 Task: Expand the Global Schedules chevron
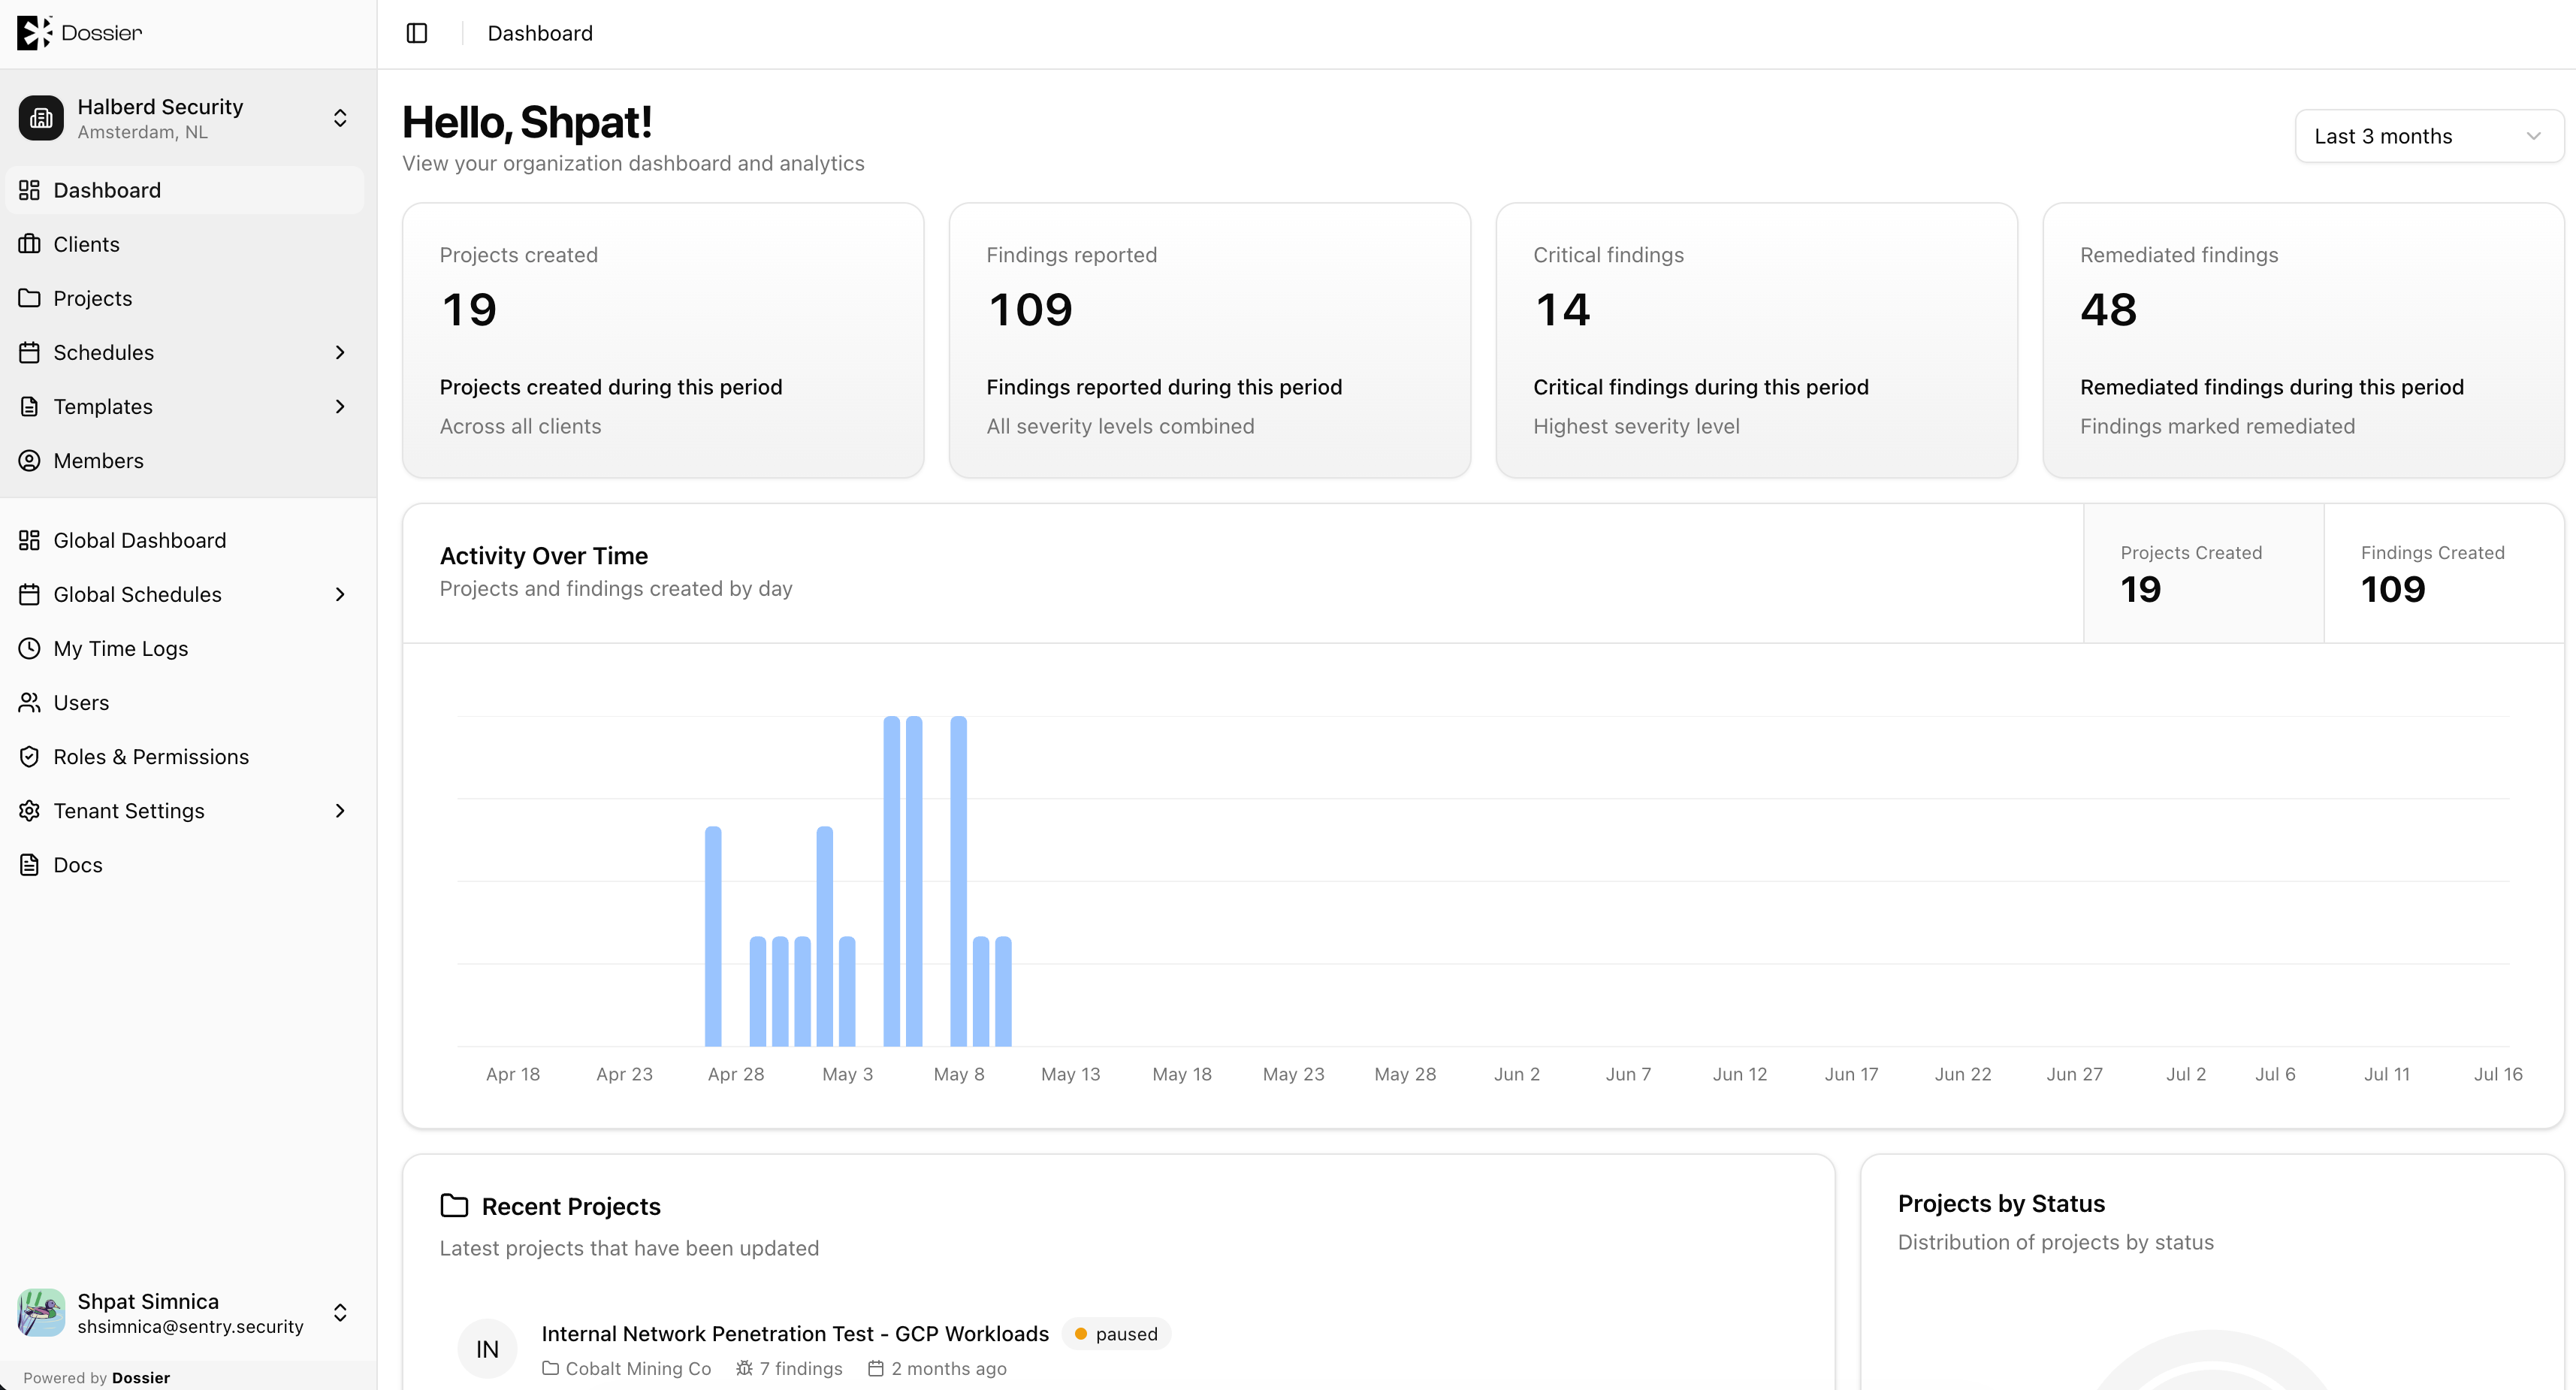[x=340, y=594]
